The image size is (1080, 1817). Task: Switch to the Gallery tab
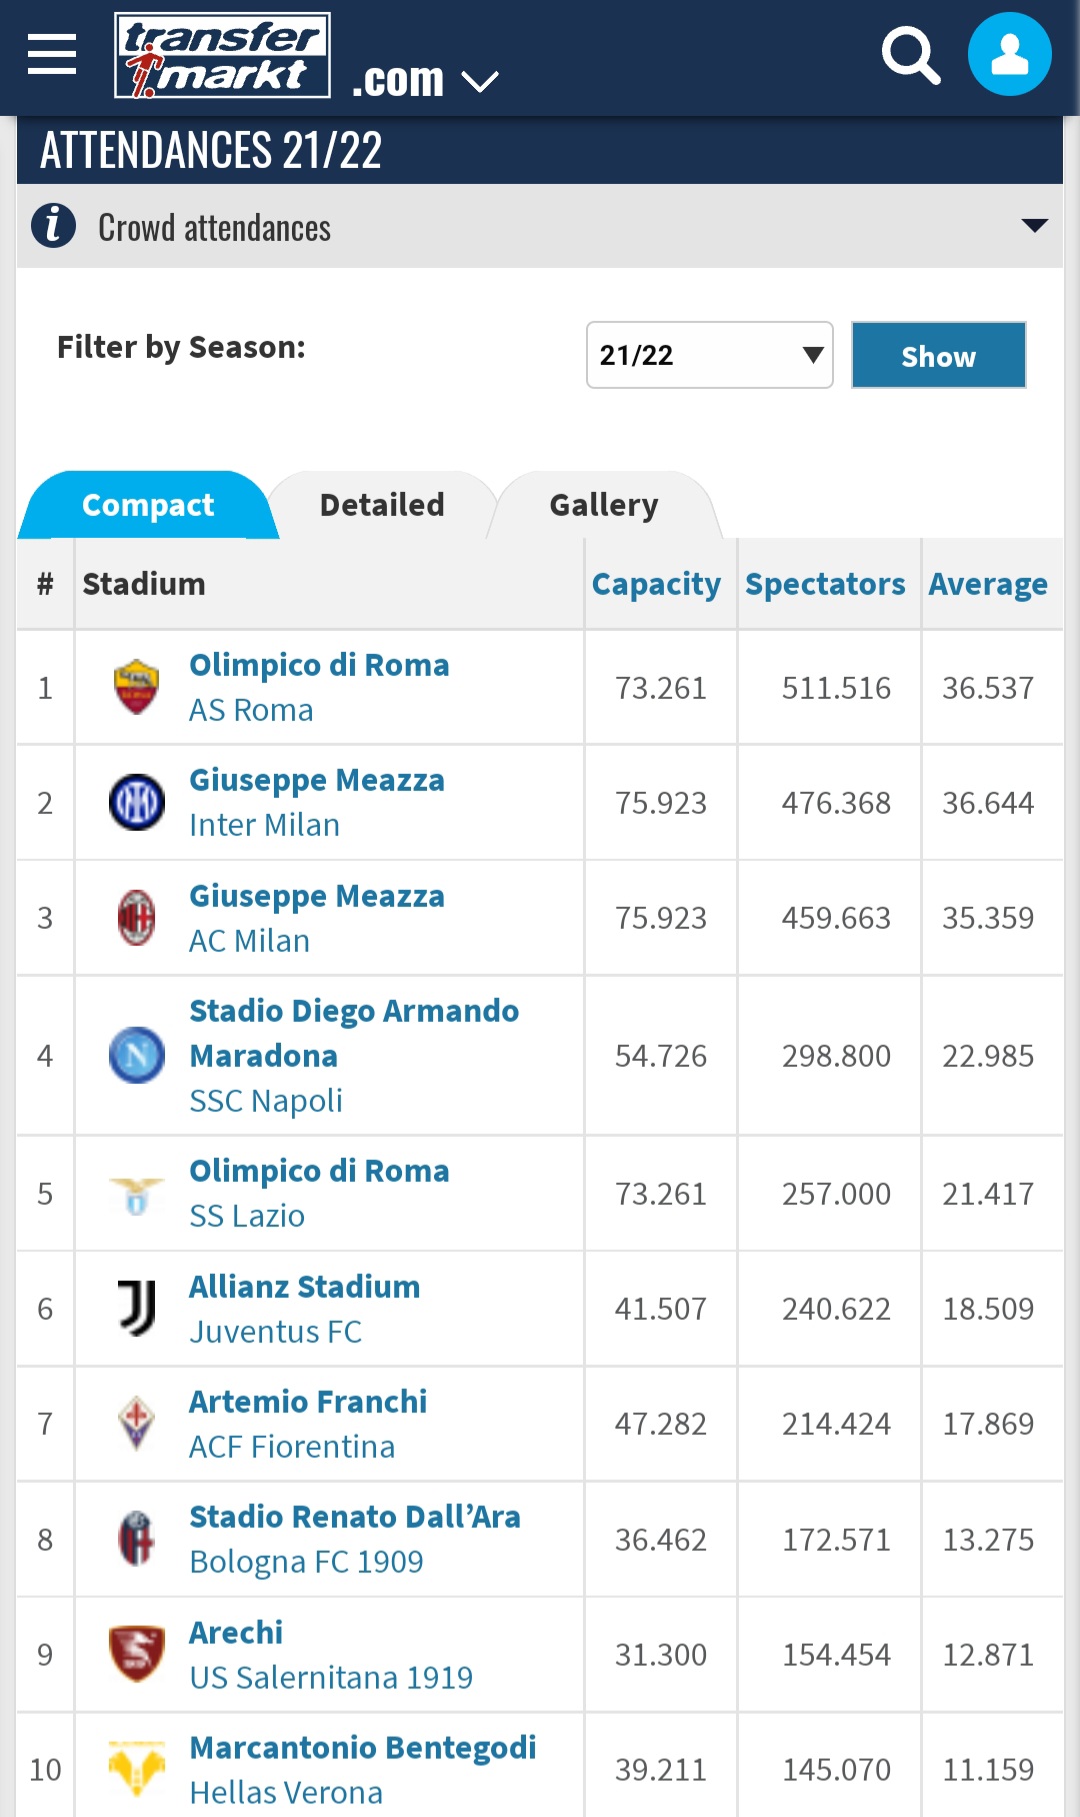(x=603, y=505)
